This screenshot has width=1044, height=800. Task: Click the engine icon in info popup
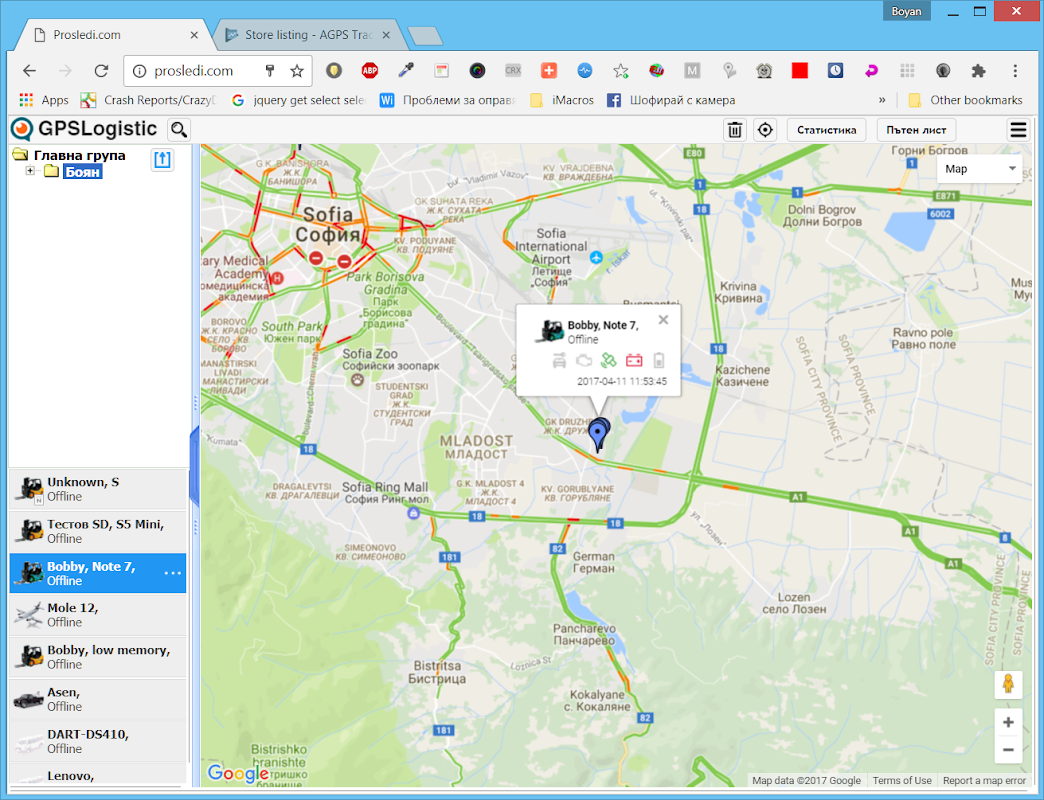point(584,361)
